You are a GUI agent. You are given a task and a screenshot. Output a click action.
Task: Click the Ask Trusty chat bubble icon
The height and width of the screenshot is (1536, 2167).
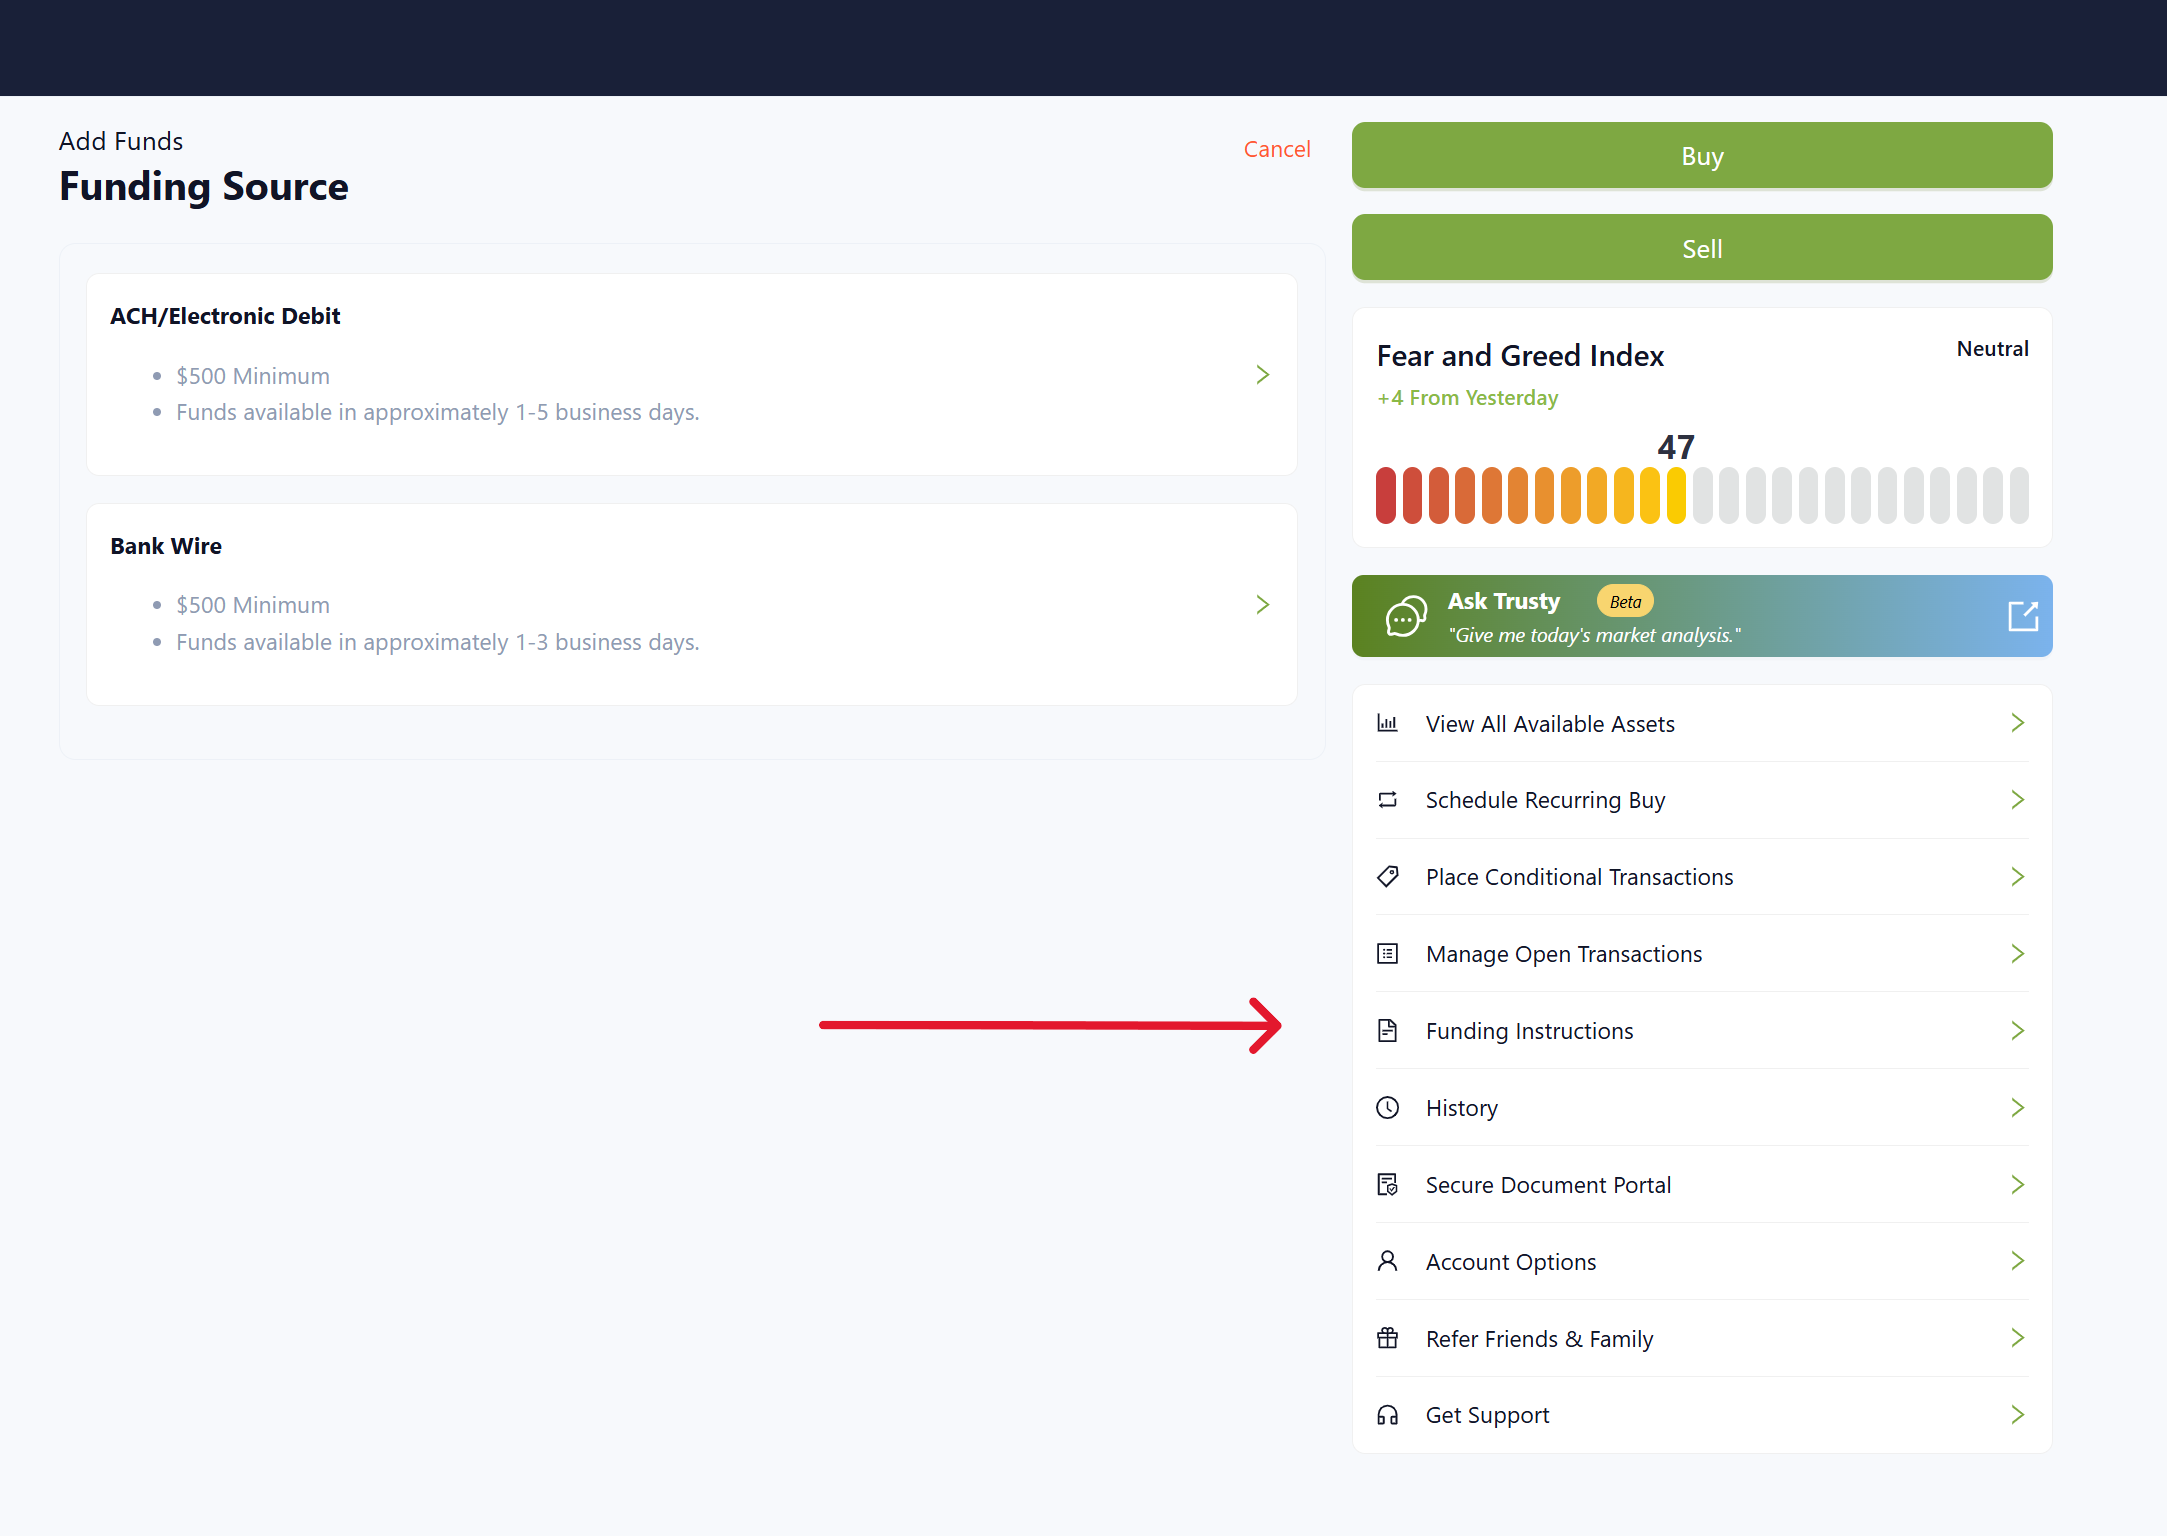point(1405,616)
